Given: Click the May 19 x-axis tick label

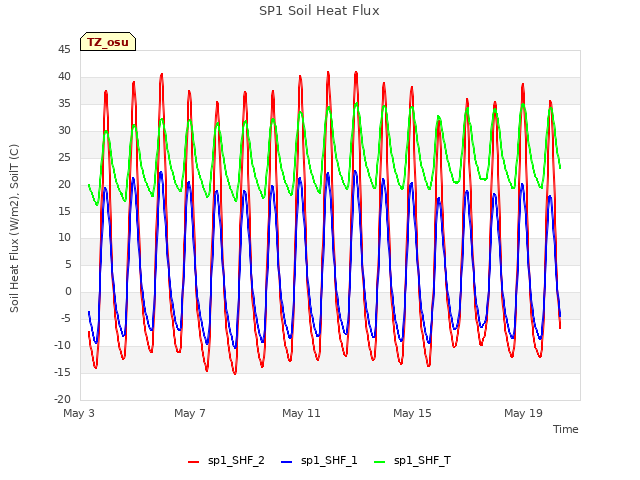Looking at the screenshot, I should 523,413.
